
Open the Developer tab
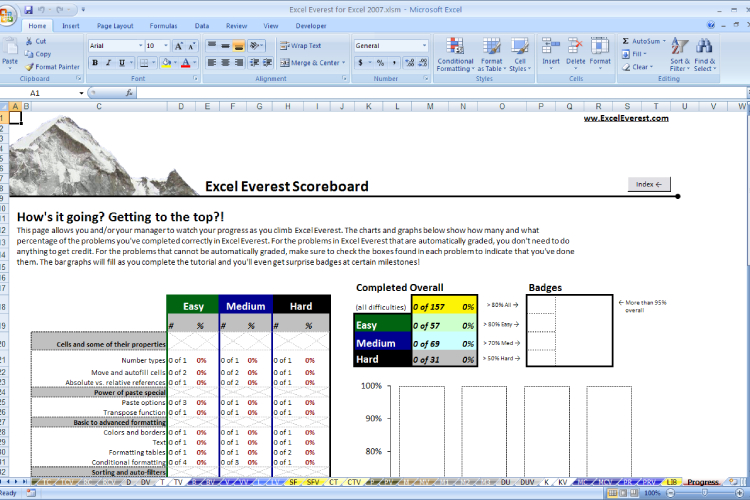pyautogui.click(x=311, y=26)
